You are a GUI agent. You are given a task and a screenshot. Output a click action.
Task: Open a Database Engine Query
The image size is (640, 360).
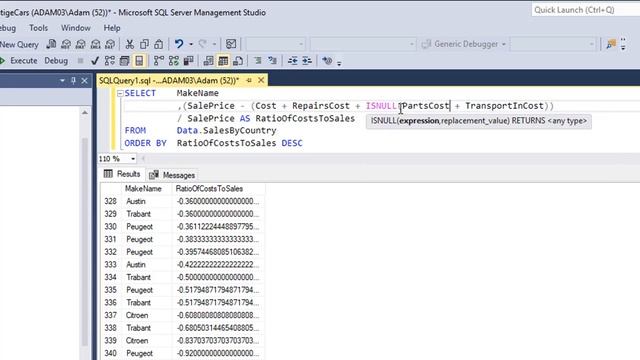pyautogui.click(x=51, y=44)
